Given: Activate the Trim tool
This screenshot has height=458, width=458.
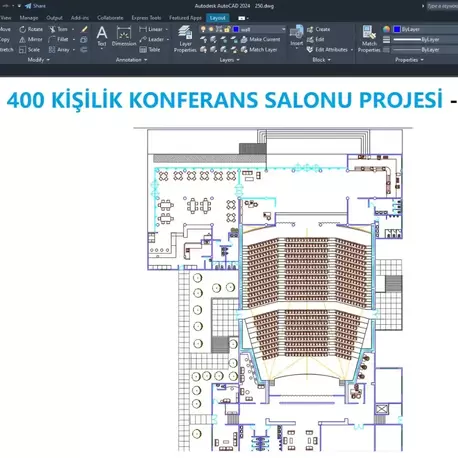Looking at the screenshot, I should [59, 29].
